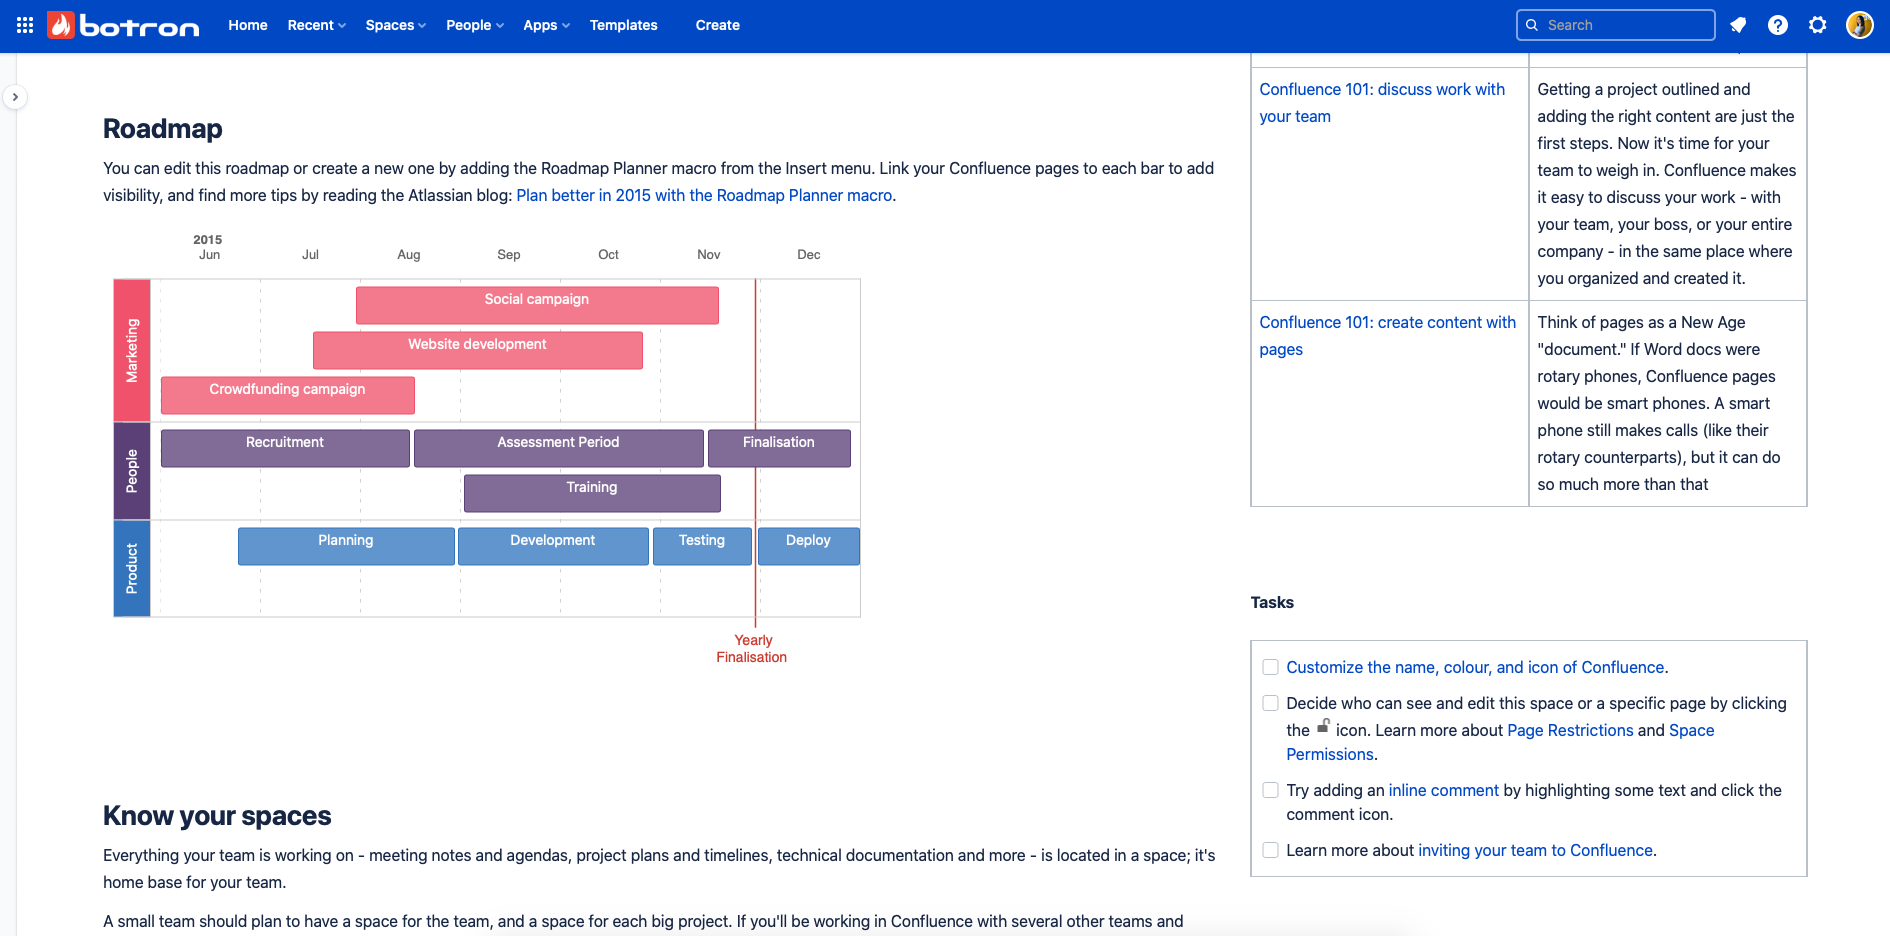Check the Customize name, colour, and icon task
Screen dimensions: 1890x936
(1270, 667)
